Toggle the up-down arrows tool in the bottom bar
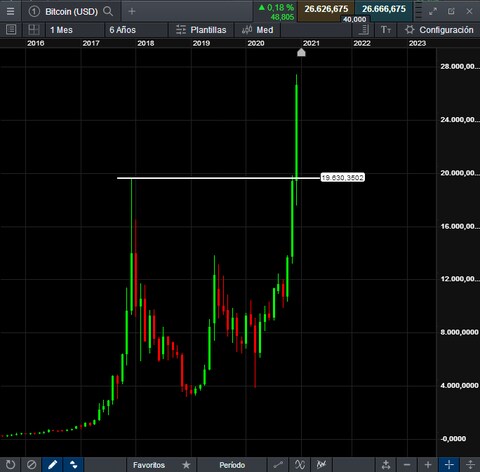 pos(73,465)
